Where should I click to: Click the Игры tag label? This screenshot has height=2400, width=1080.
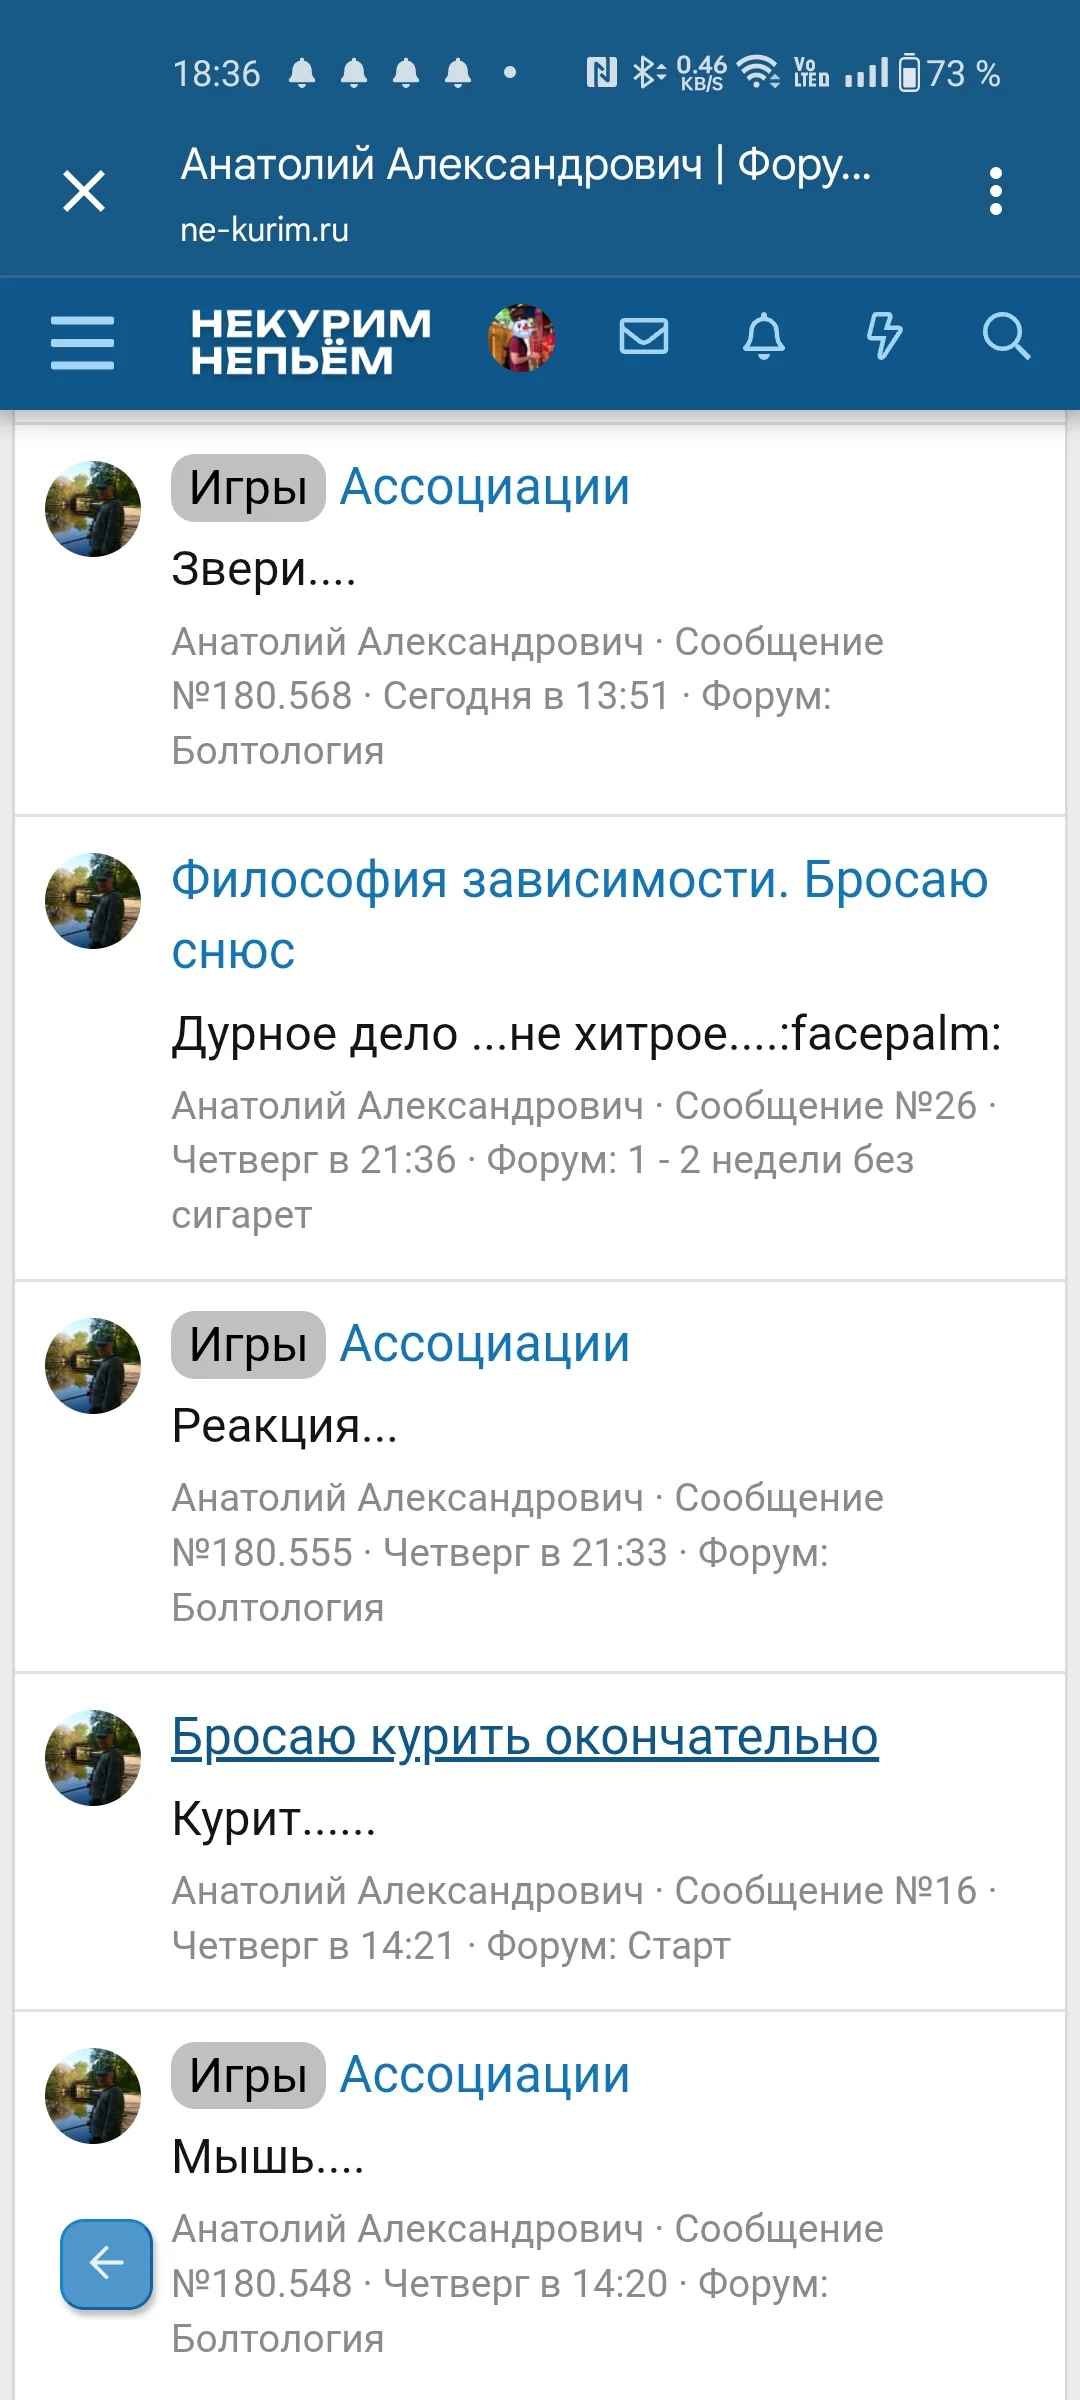pos(246,487)
